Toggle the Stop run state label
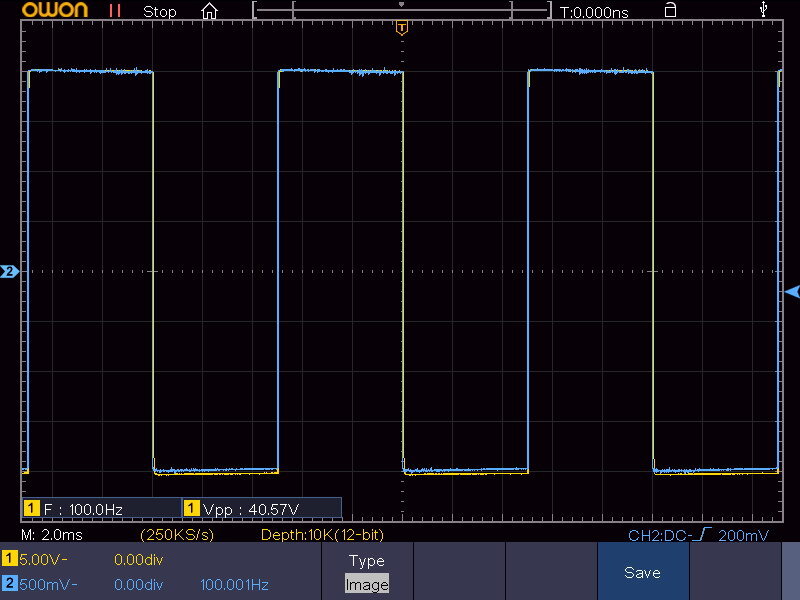Image resolution: width=800 pixels, height=600 pixels. 160,12
